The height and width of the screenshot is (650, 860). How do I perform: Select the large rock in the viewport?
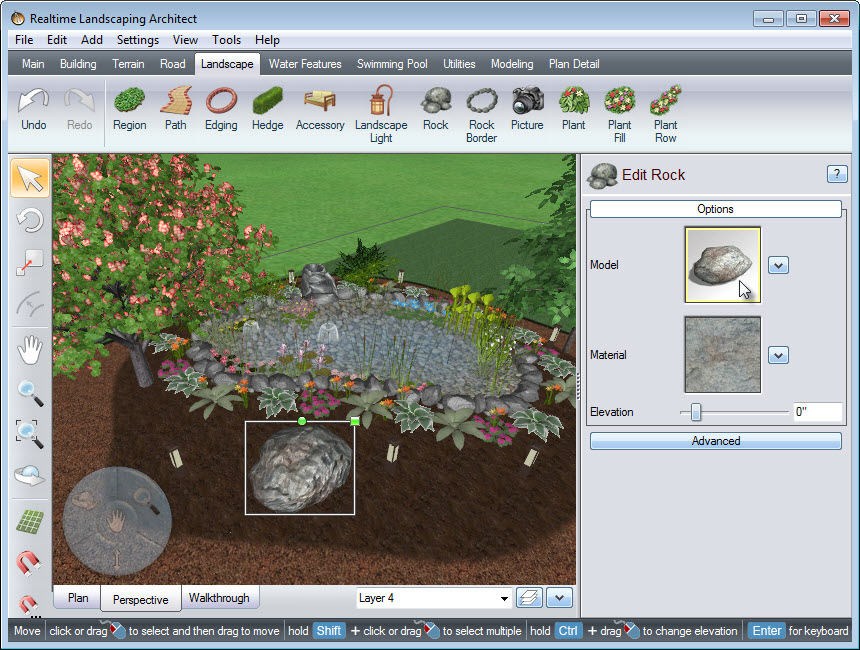pos(300,468)
